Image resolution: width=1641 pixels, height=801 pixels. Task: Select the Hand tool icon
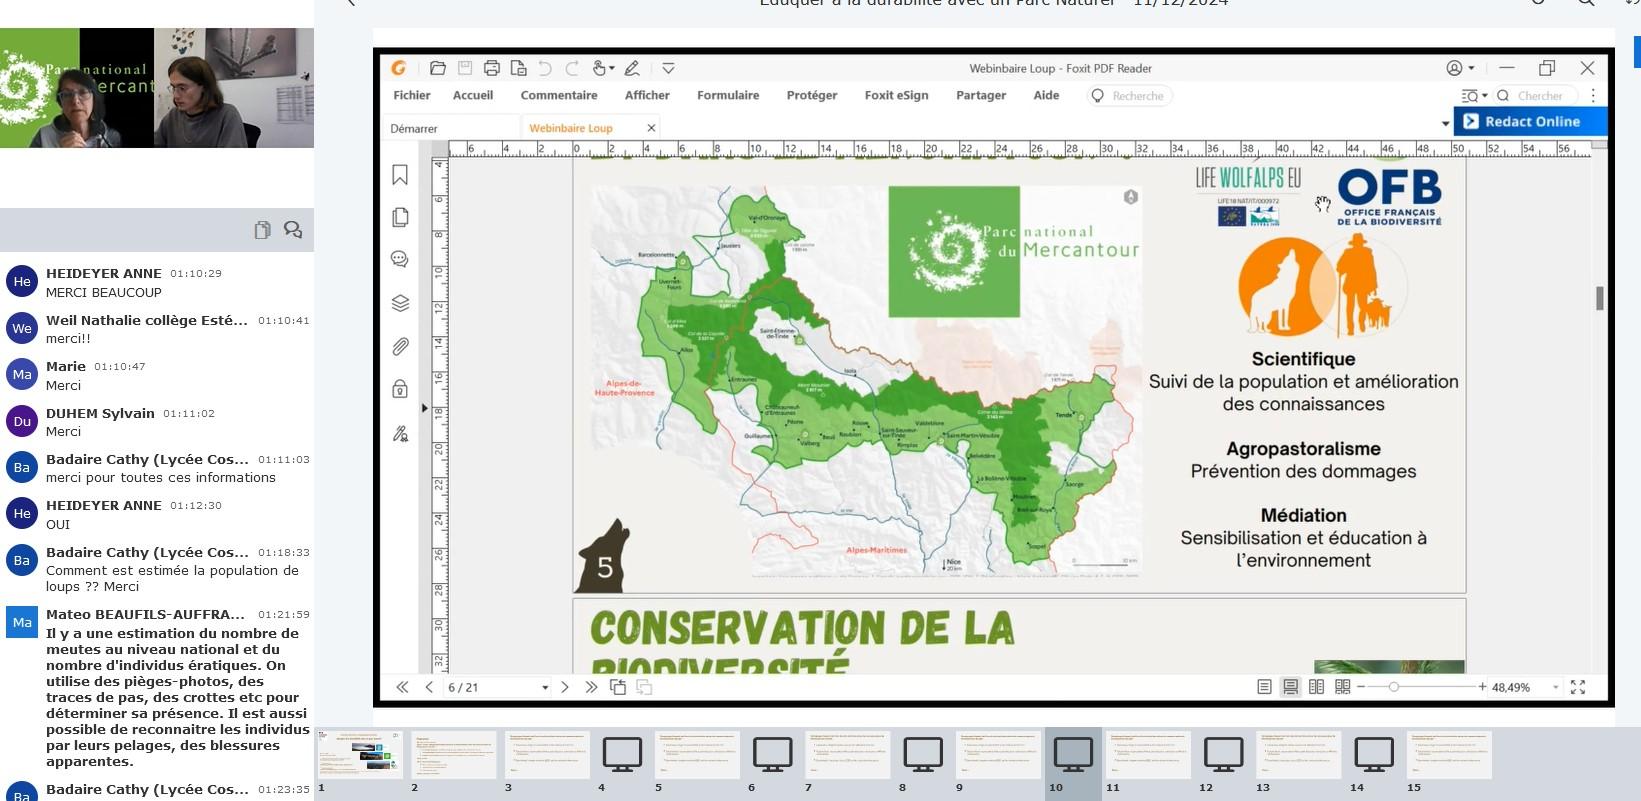(599, 68)
